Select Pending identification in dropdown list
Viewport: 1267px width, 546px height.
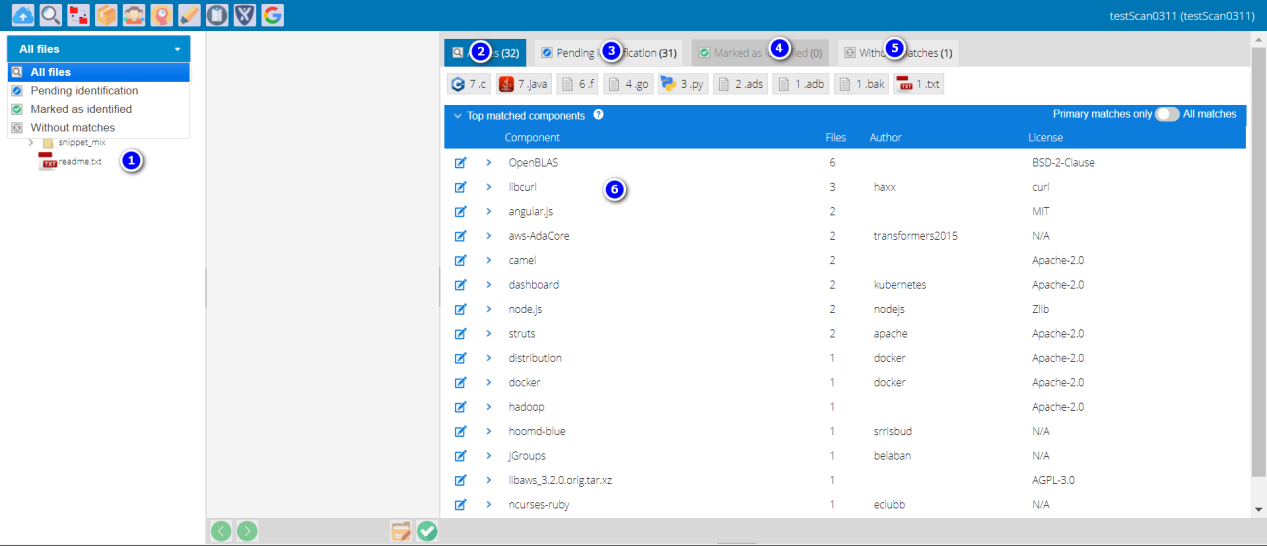click(98, 91)
